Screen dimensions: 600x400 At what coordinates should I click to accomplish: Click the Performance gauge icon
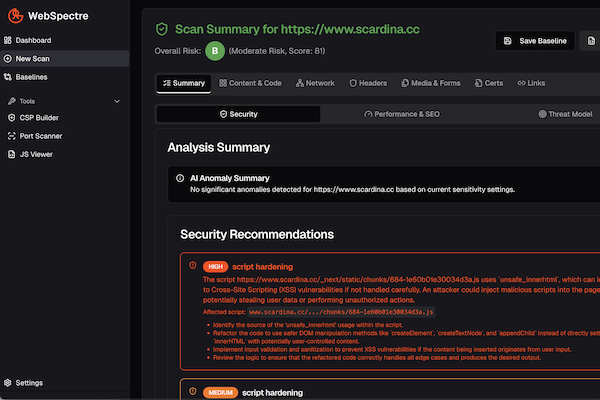point(368,114)
